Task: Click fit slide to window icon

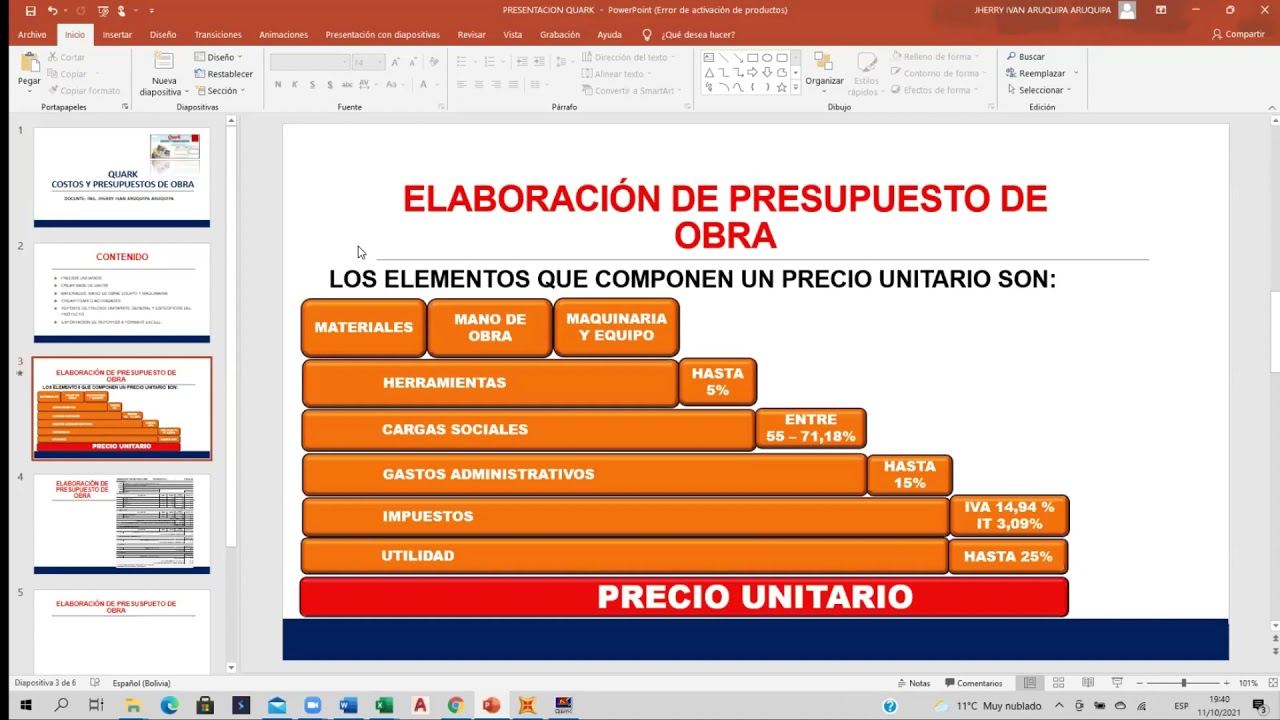Action: (x=1271, y=683)
